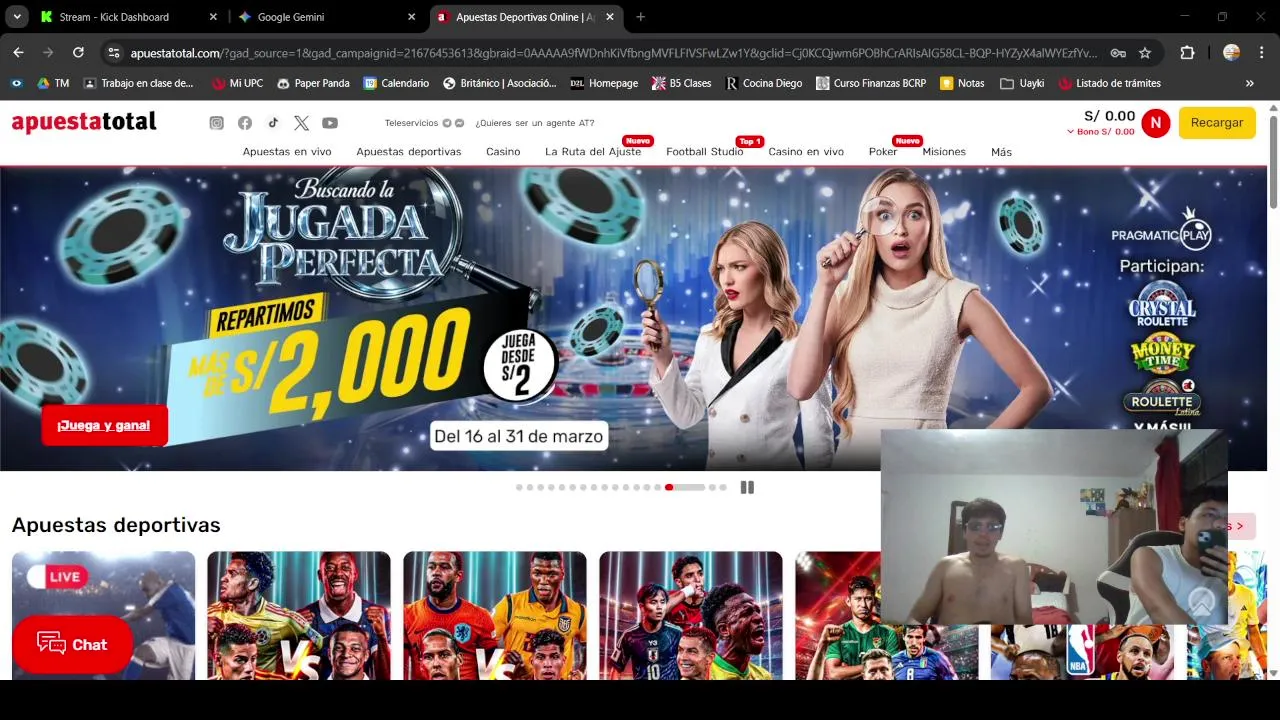Click browser back arrow
Viewport: 1280px width, 720px height.
coord(18,53)
